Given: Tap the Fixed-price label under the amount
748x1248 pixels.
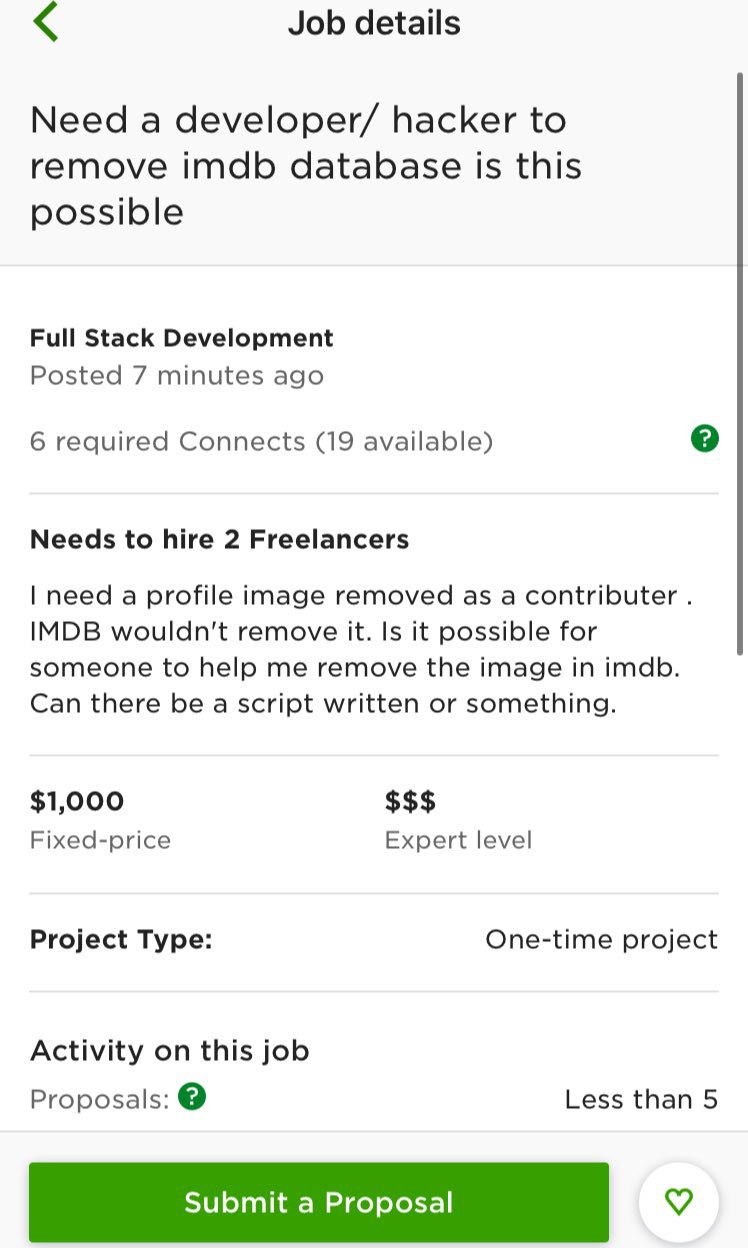Looking at the screenshot, I should [x=100, y=840].
